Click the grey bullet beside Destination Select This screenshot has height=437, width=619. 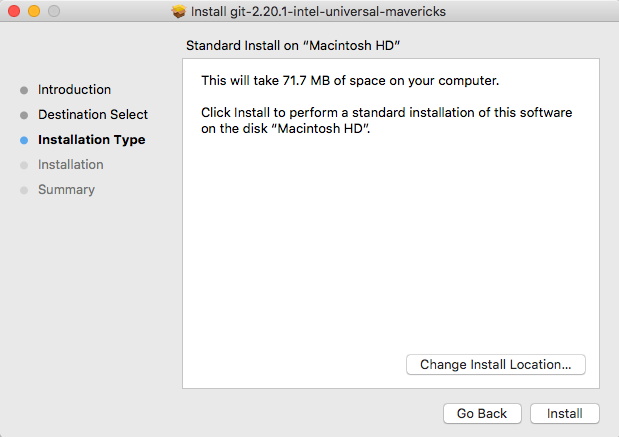tap(24, 115)
